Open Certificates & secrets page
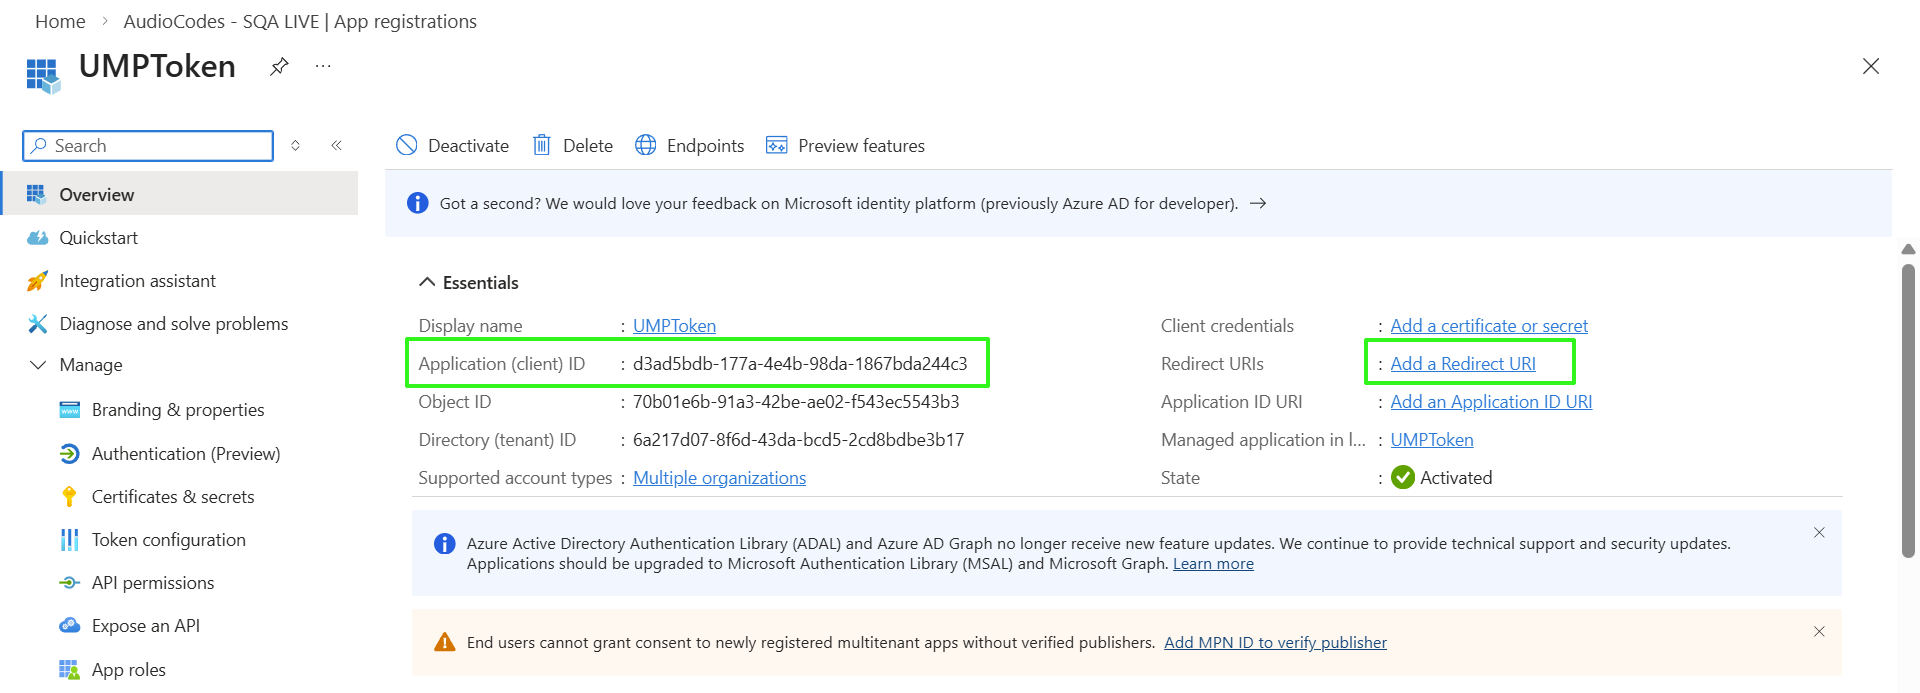Viewport: 1920px width, 693px height. pos(172,497)
